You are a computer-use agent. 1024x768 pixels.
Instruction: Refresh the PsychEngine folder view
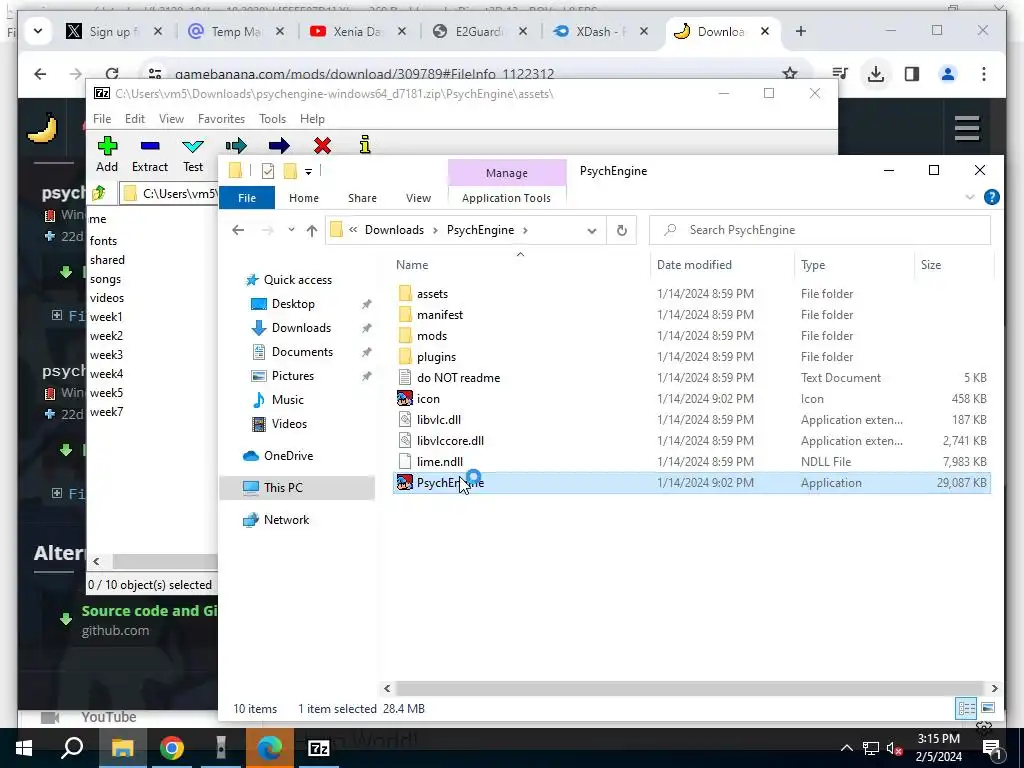(x=622, y=230)
